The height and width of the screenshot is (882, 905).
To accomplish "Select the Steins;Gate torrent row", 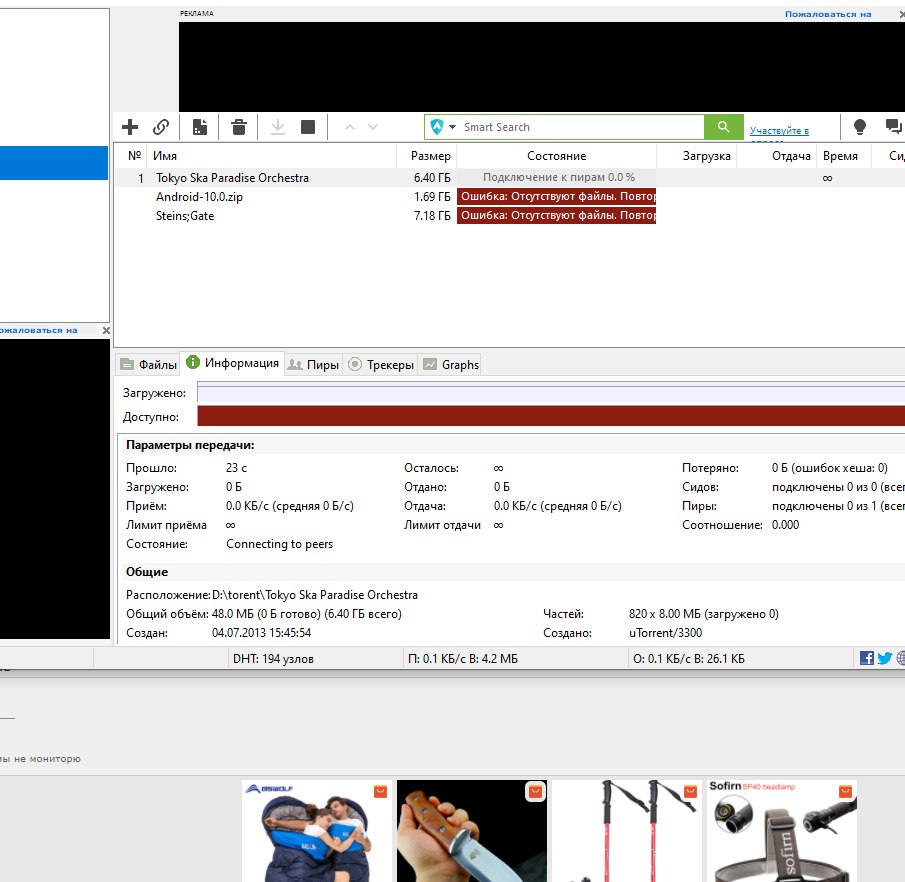I will coord(185,216).
